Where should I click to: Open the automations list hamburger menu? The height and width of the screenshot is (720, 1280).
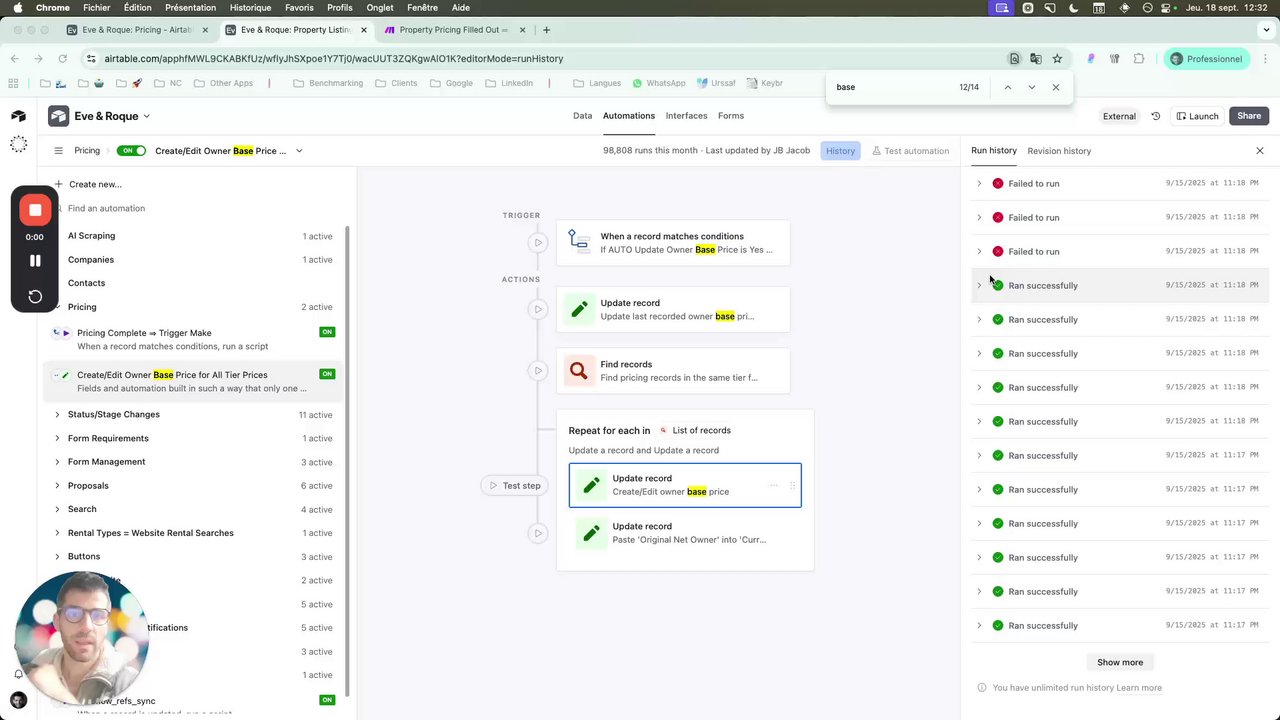[x=58, y=151]
